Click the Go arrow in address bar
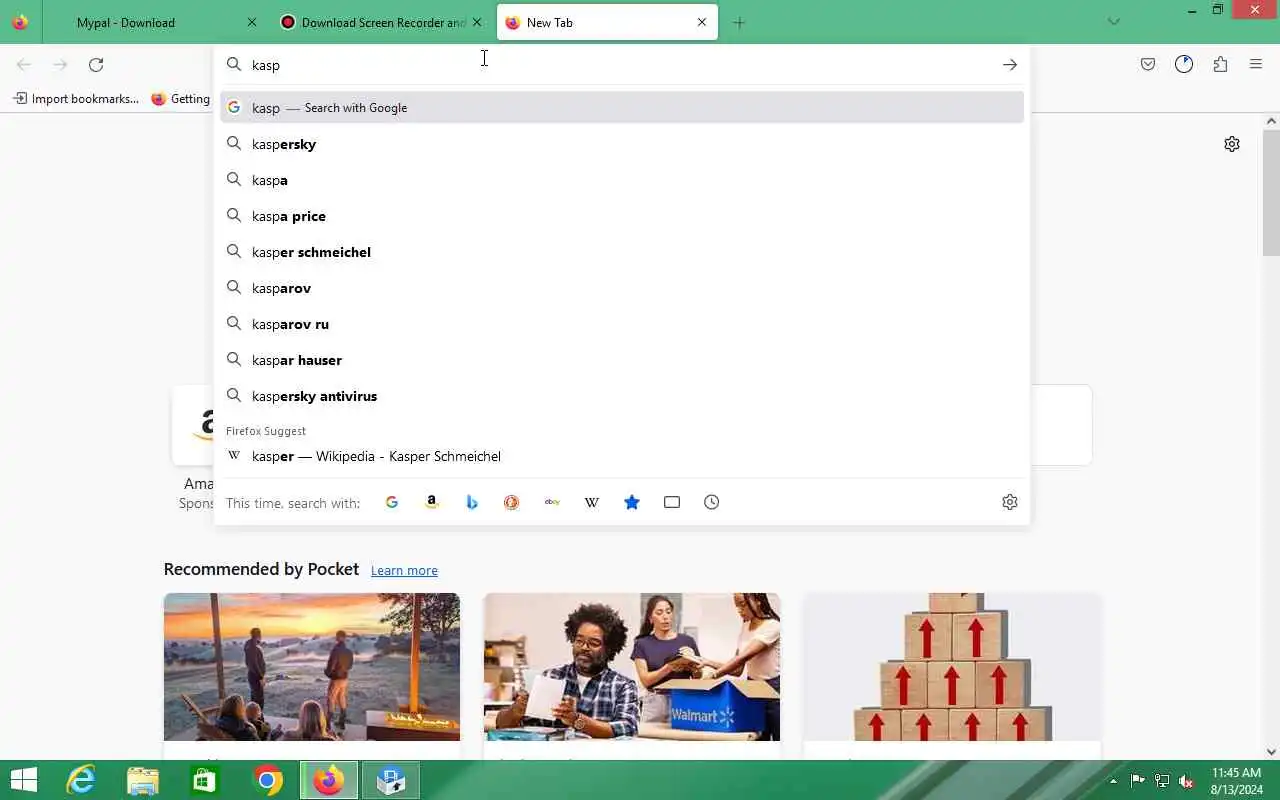Viewport: 1280px width, 800px height. coord(1010,65)
